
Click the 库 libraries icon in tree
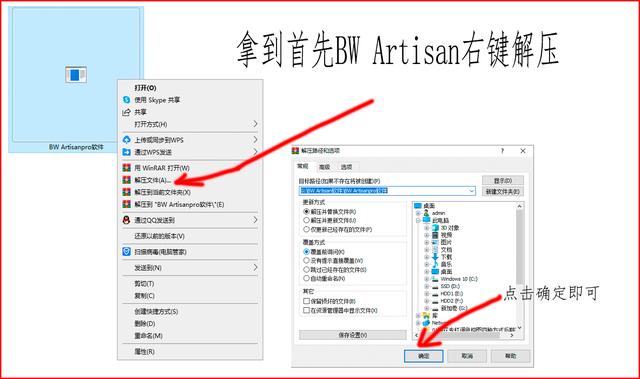click(427, 315)
